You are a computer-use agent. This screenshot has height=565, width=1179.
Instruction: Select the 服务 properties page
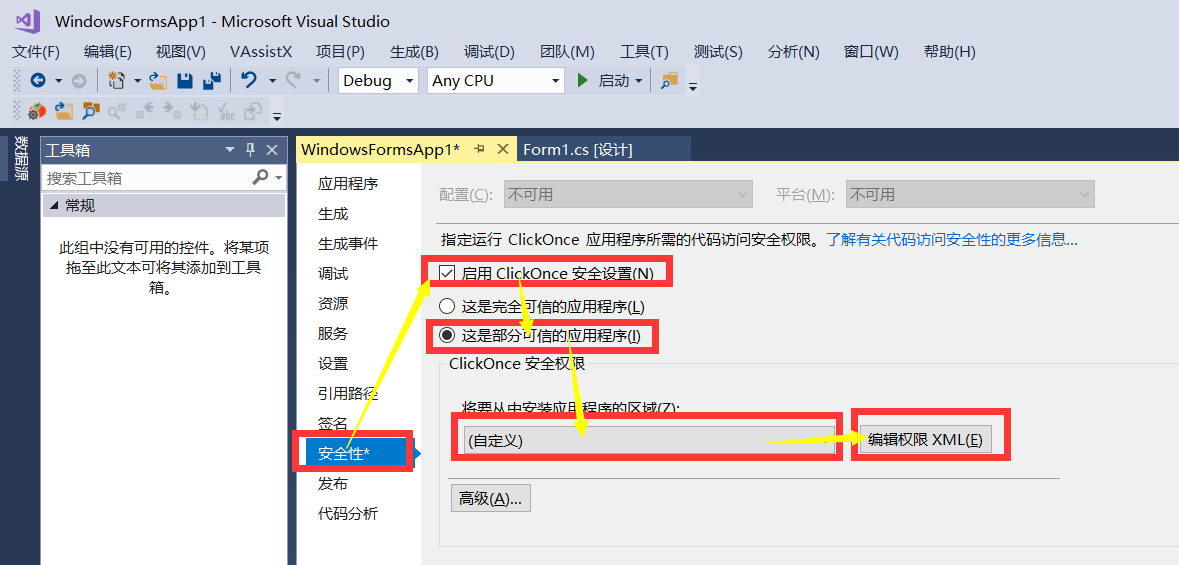tap(333, 333)
